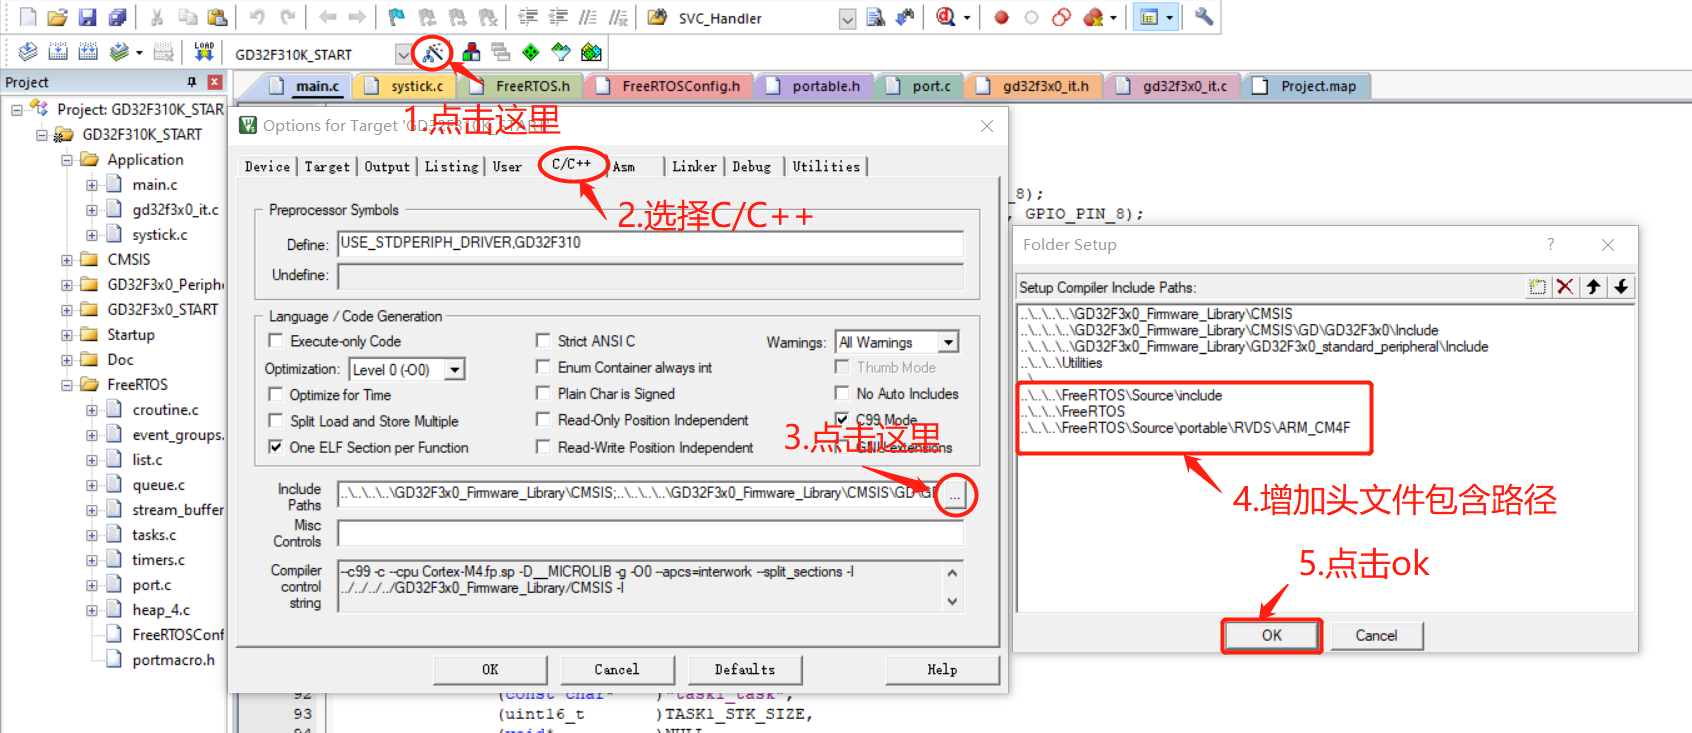Toggle Split Load and Store Multiple
Screen dimensions: 1692x733
276,421
